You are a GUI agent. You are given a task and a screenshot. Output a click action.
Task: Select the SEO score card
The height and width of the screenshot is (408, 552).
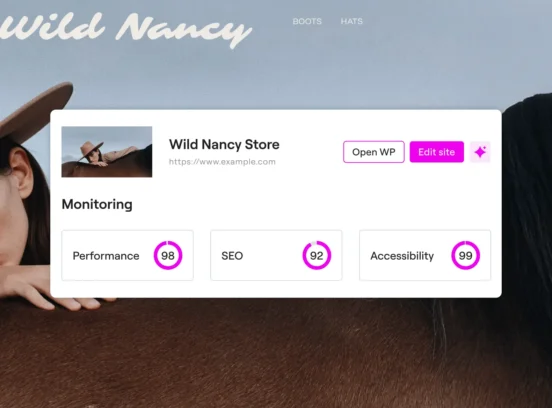(276, 255)
